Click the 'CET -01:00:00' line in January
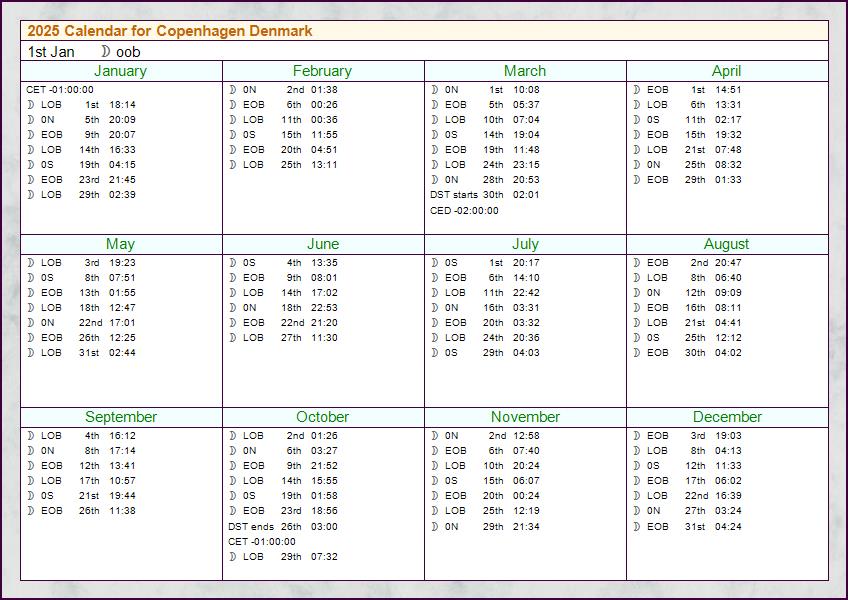The width and height of the screenshot is (848, 600). point(59,89)
